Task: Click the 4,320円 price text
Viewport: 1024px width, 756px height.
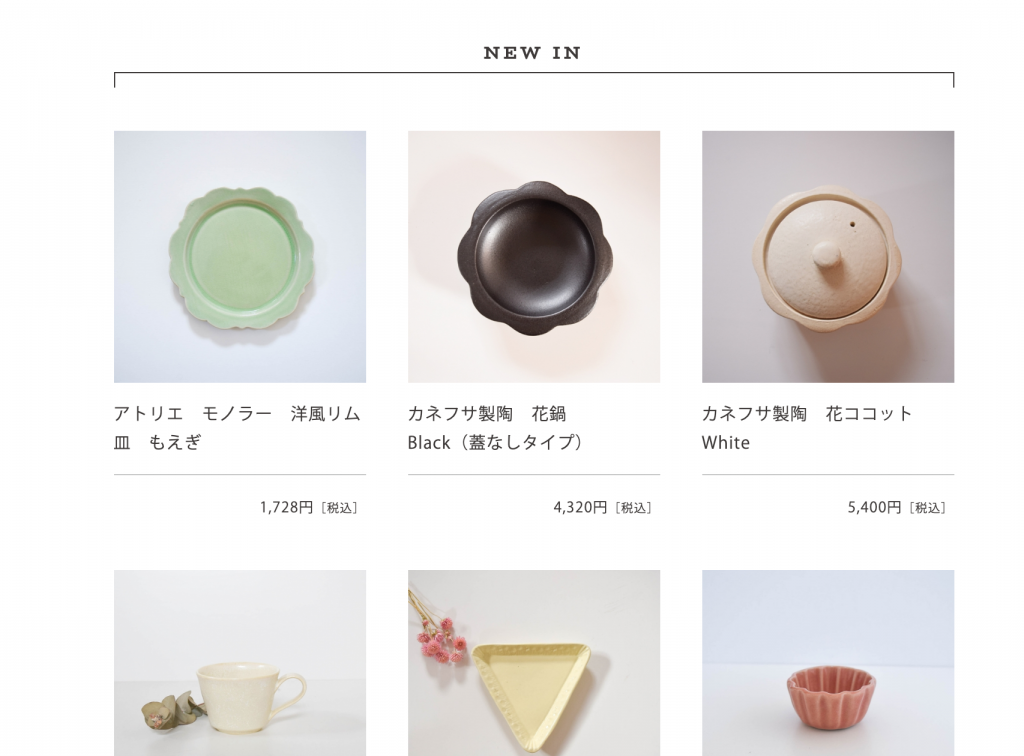Action: coord(580,507)
